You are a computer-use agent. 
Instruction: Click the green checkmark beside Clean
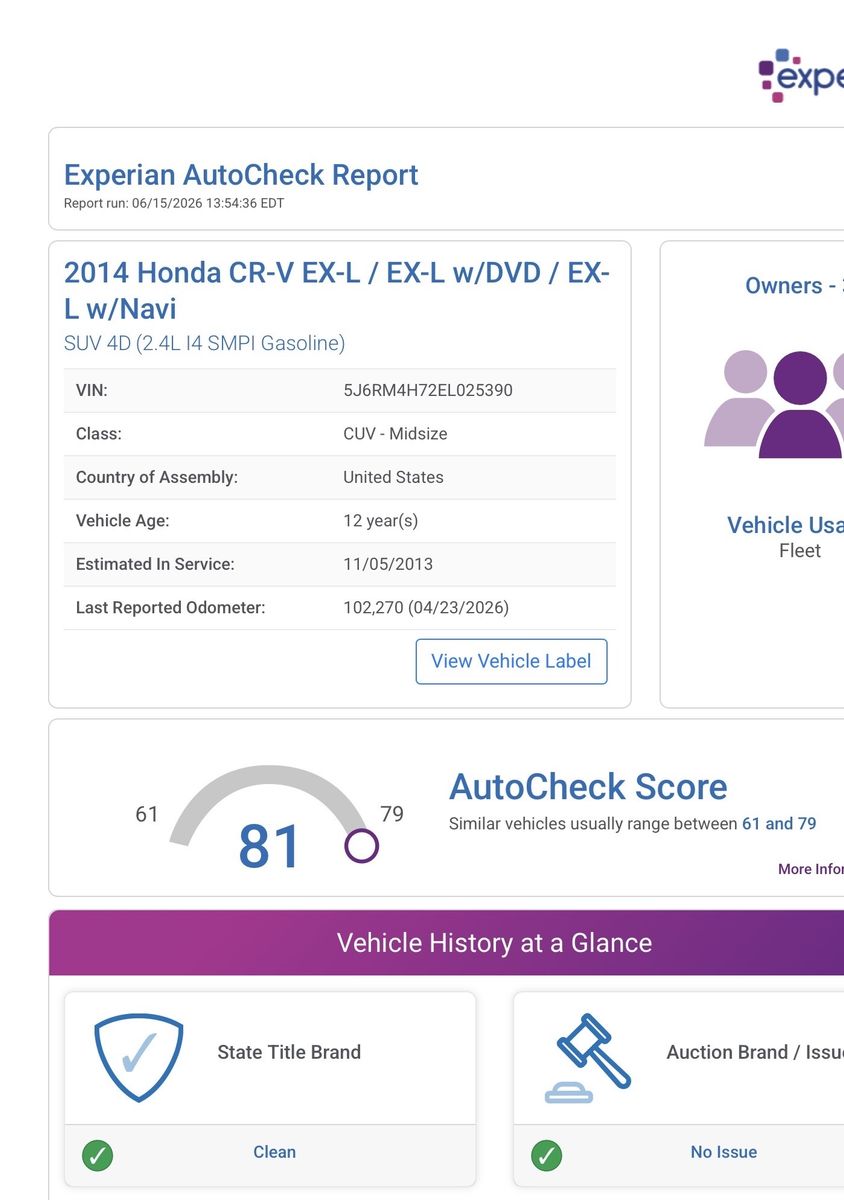tap(97, 1156)
